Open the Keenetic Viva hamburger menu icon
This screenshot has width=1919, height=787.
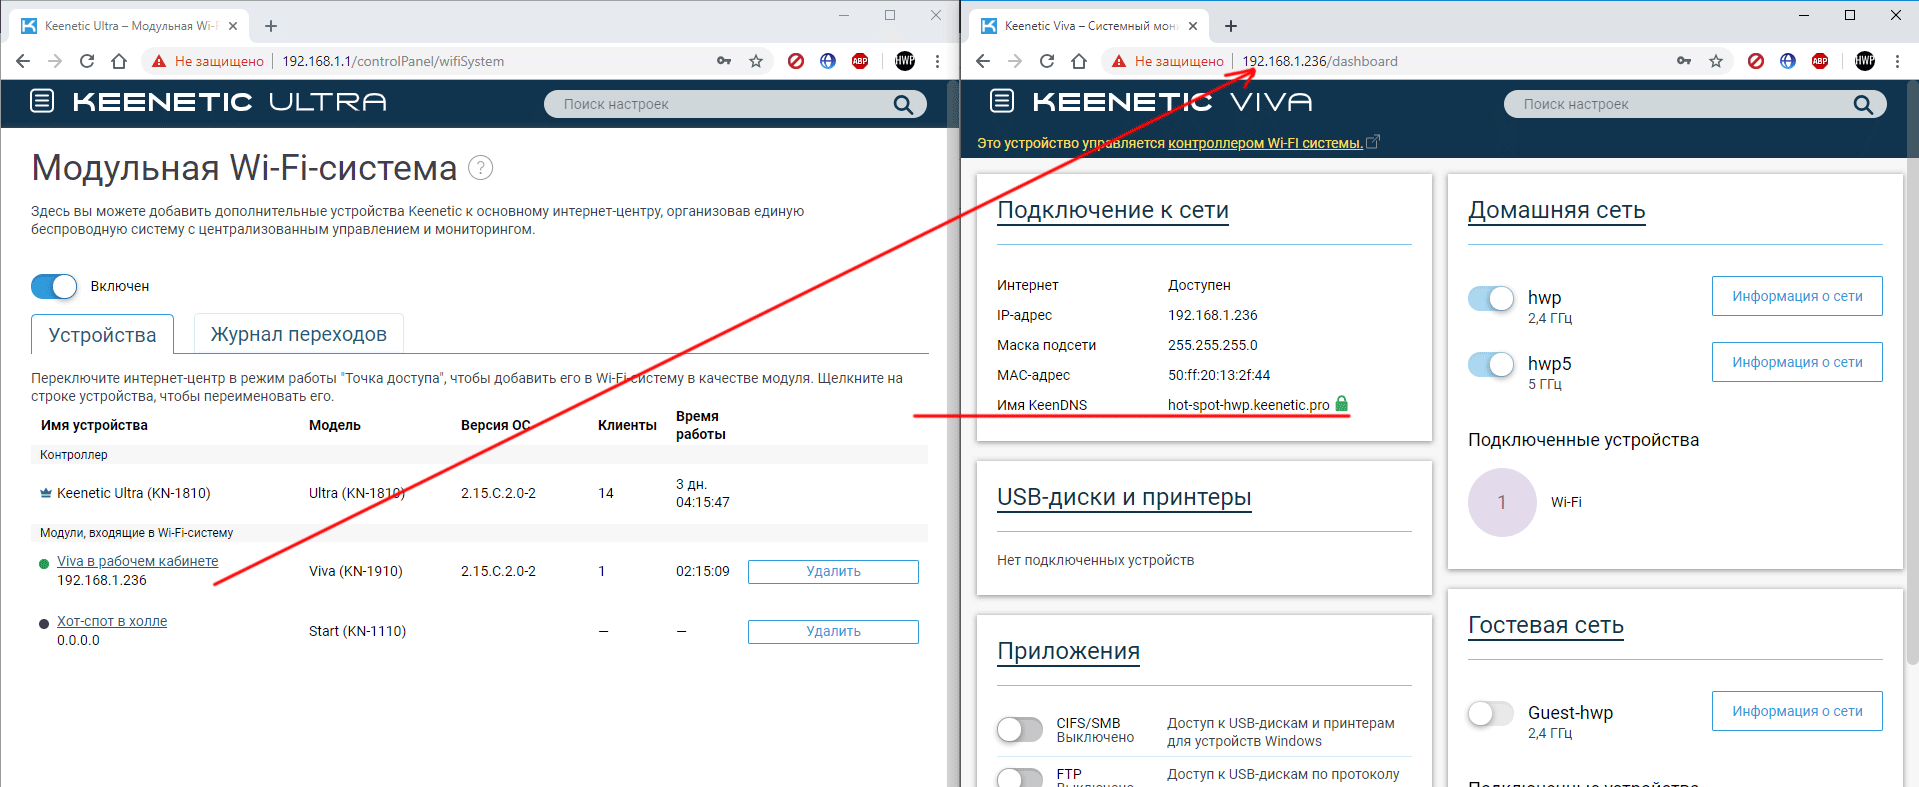pyautogui.click(x=1001, y=101)
